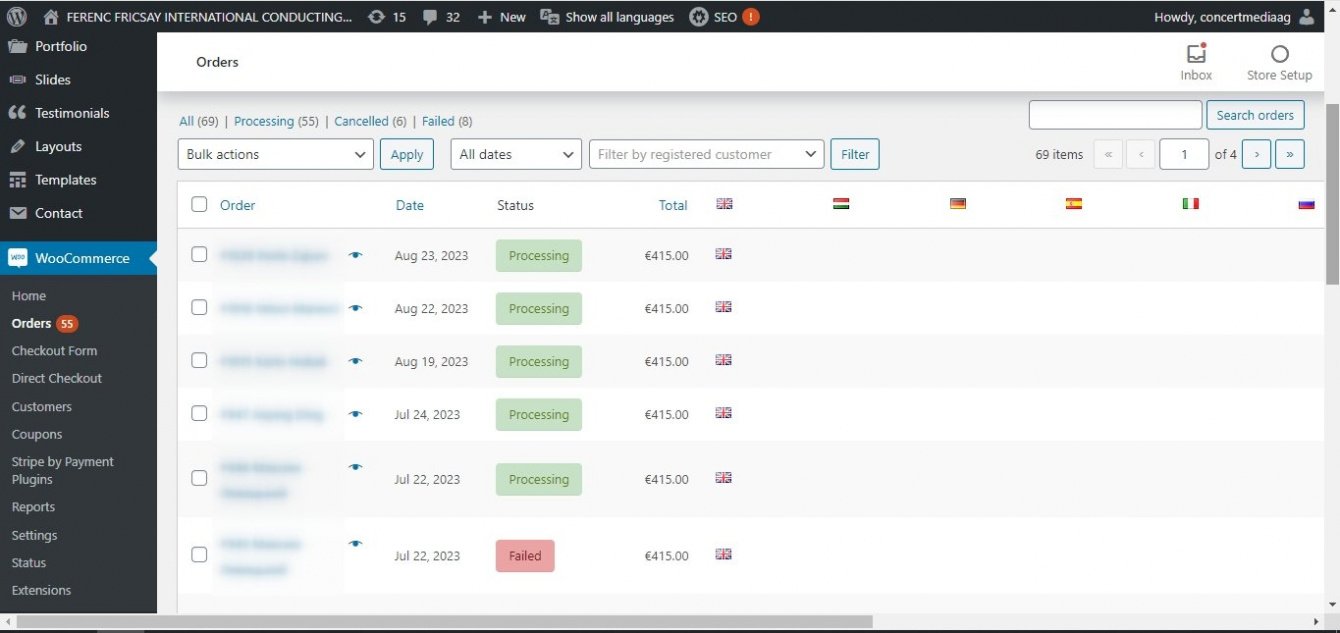Click the Hungarian flag column header
Screen dimensions: 1340x633
coord(841,204)
